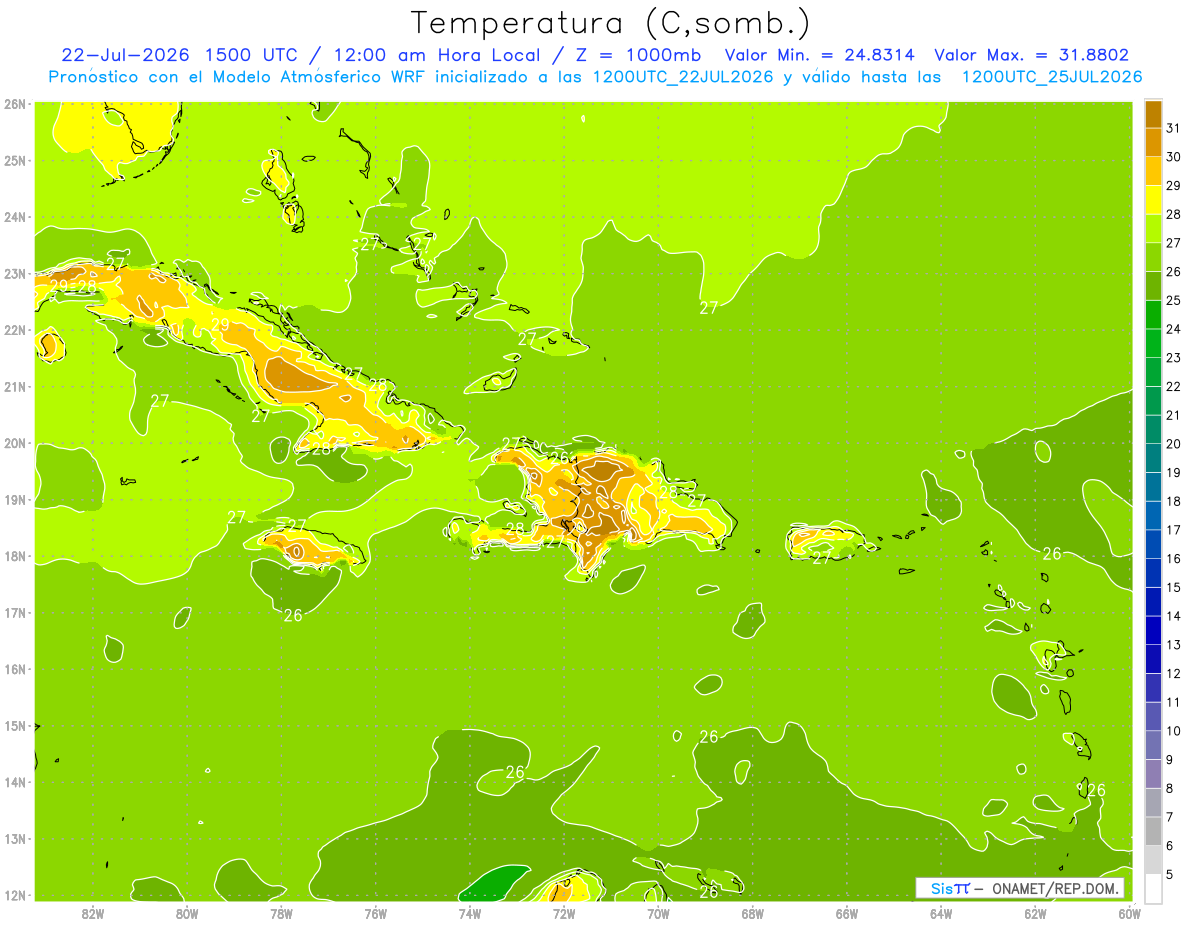The image size is (1200, 927).
Task: Click the '76W' longitude axis label
Action: [x=376, y=913]
